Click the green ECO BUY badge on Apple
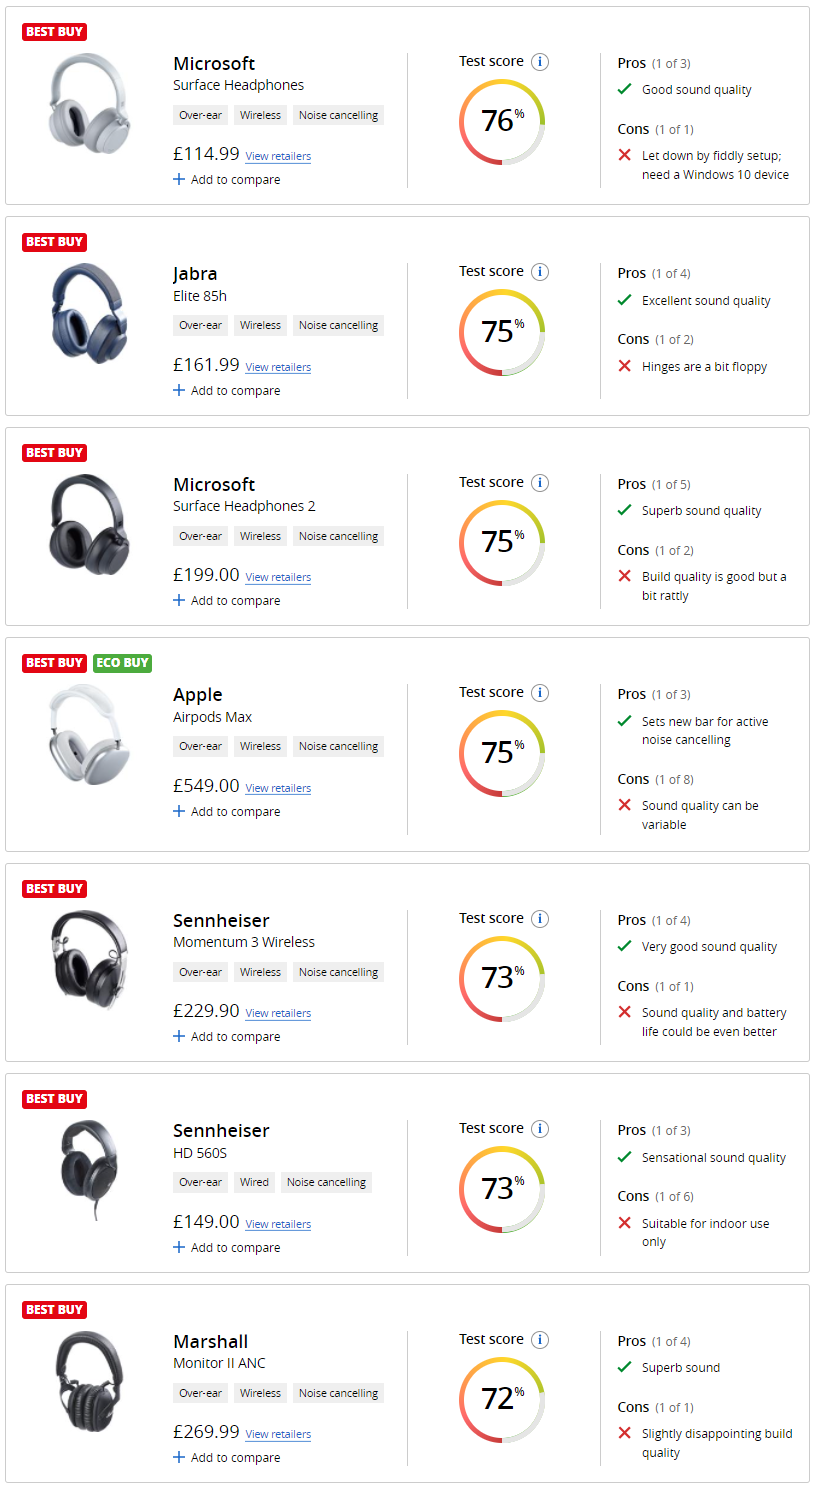This screenshot has height=1486, width=816. point(122,663)
